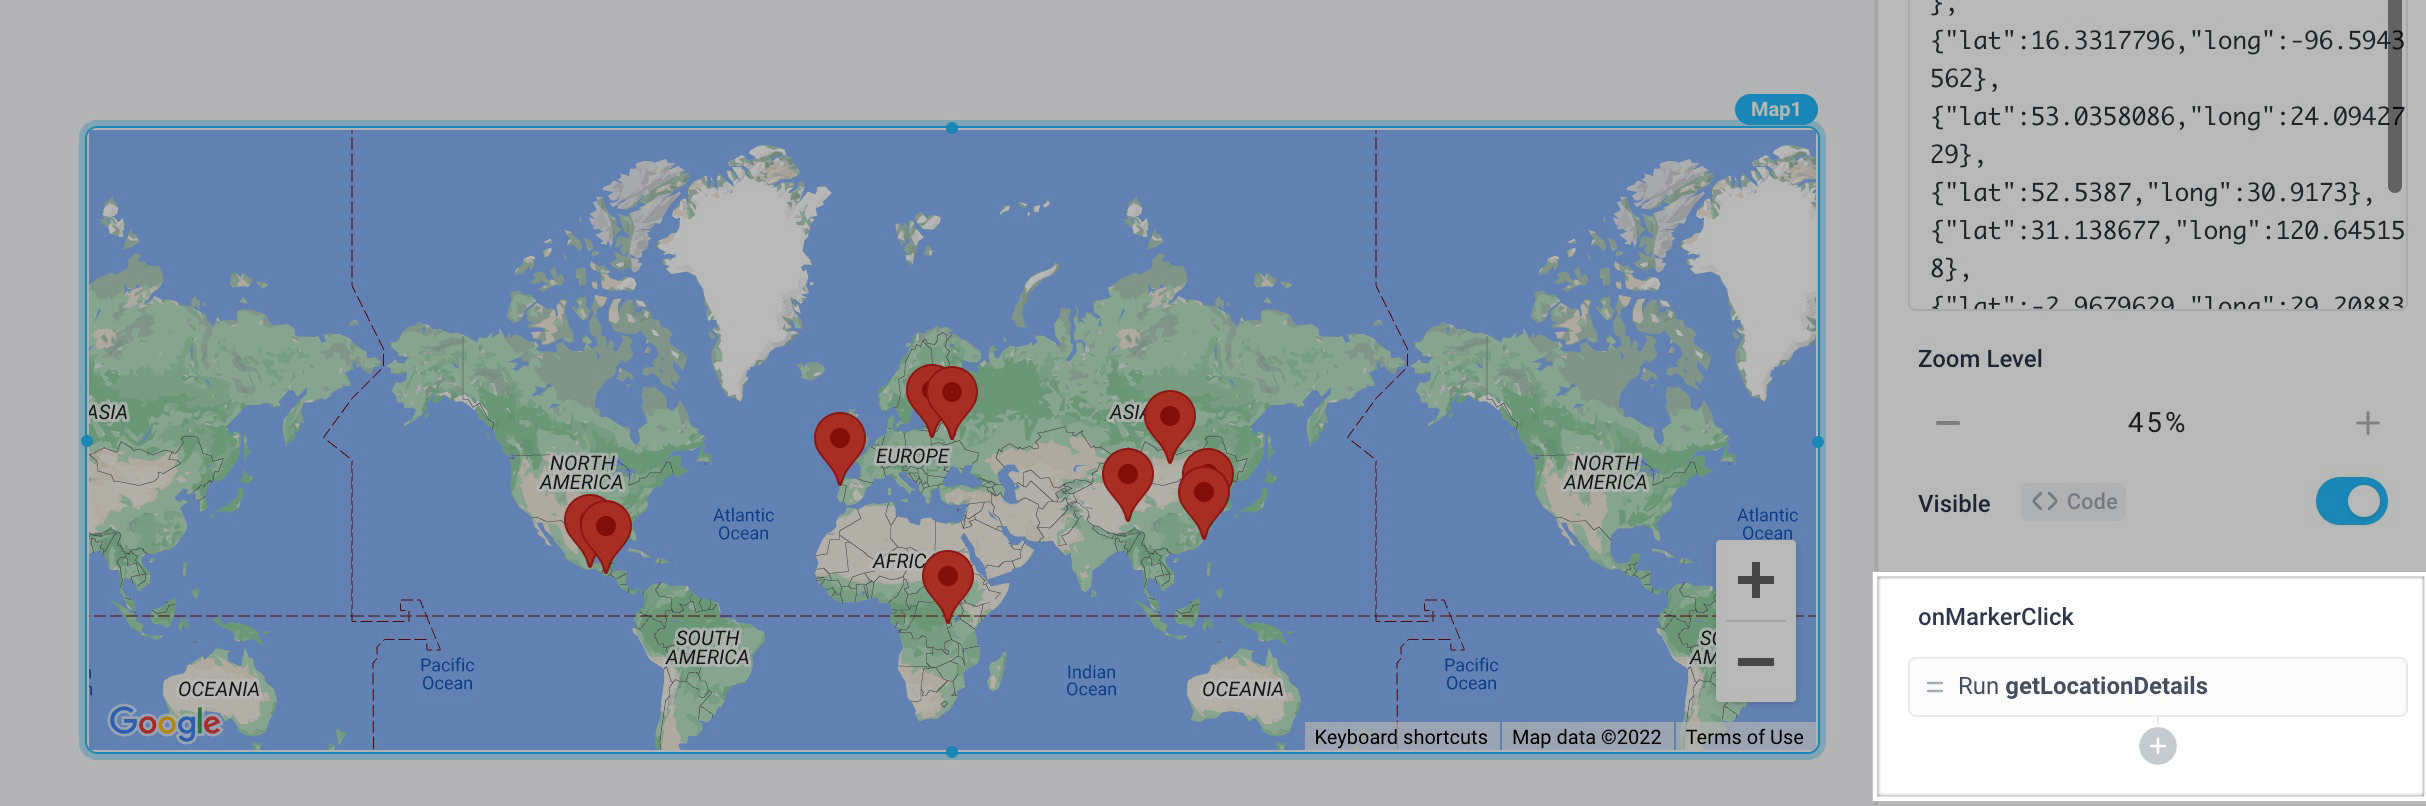The width and height of the screenshot is (2426, 806).
Task: Click the top center resize handle of Map1
Action: [952, 128]
